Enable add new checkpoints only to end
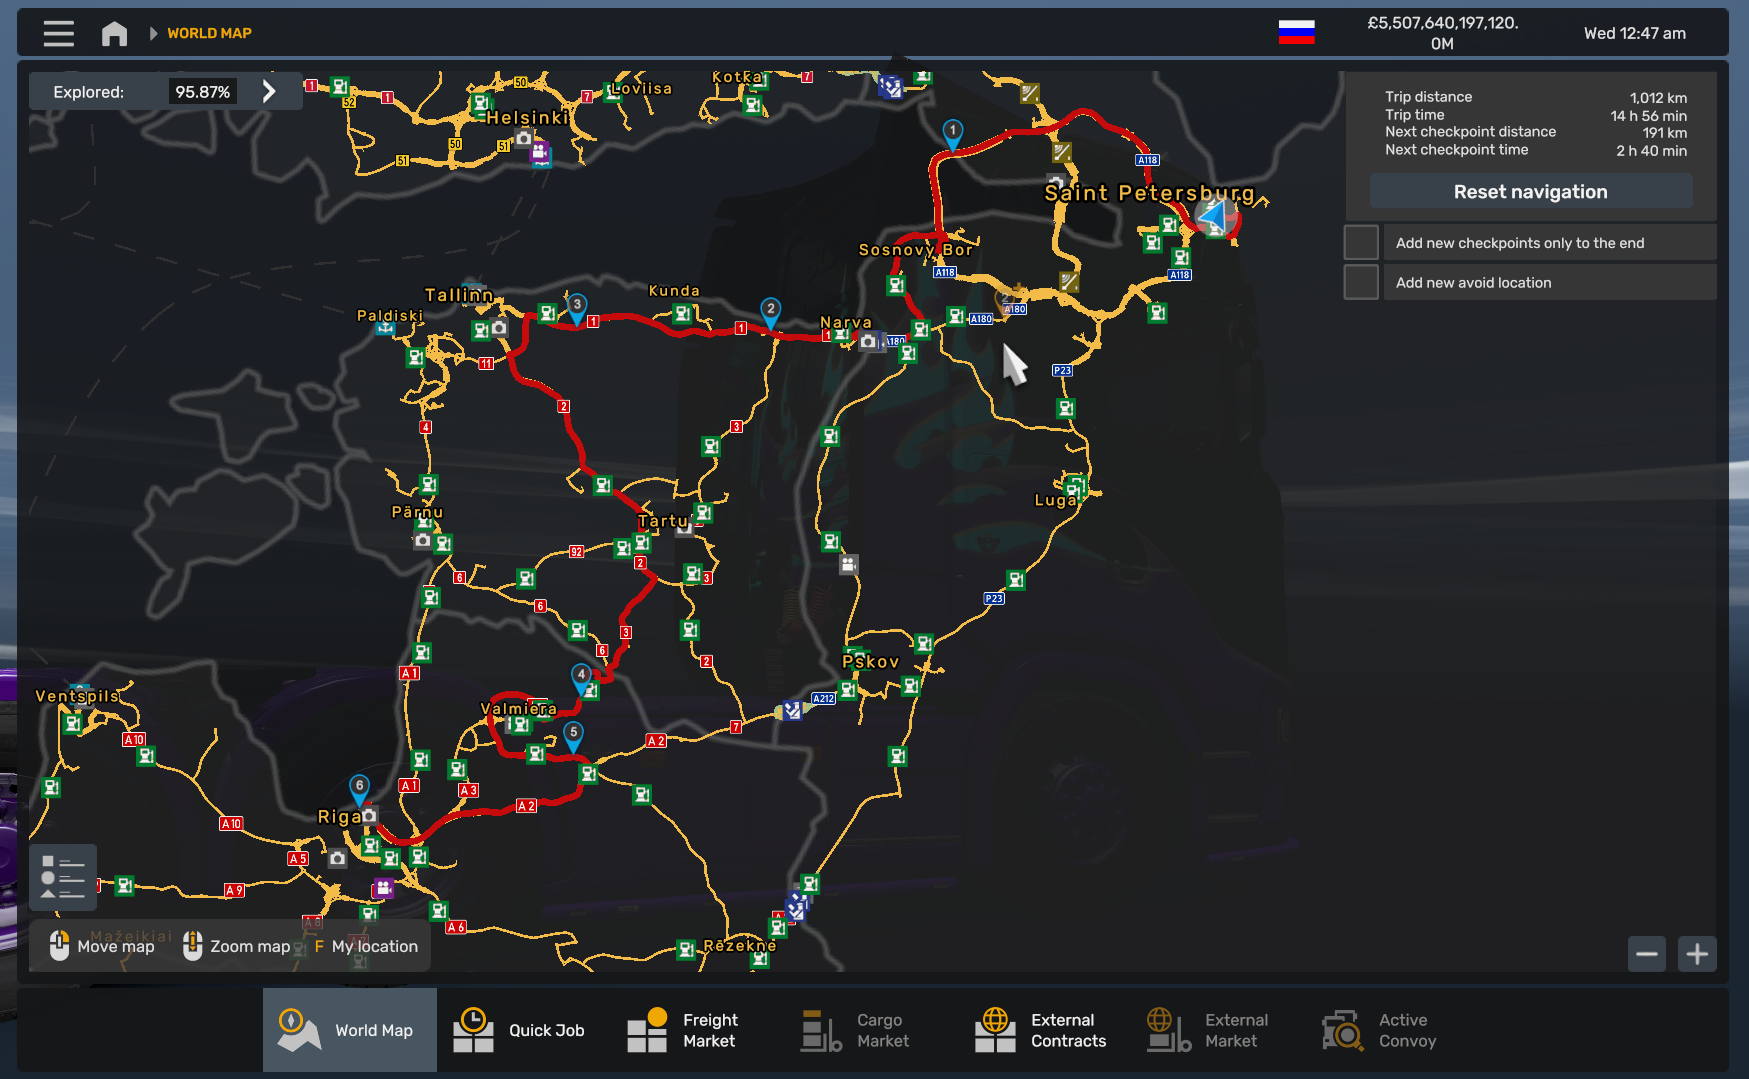 pos(1360,243)
